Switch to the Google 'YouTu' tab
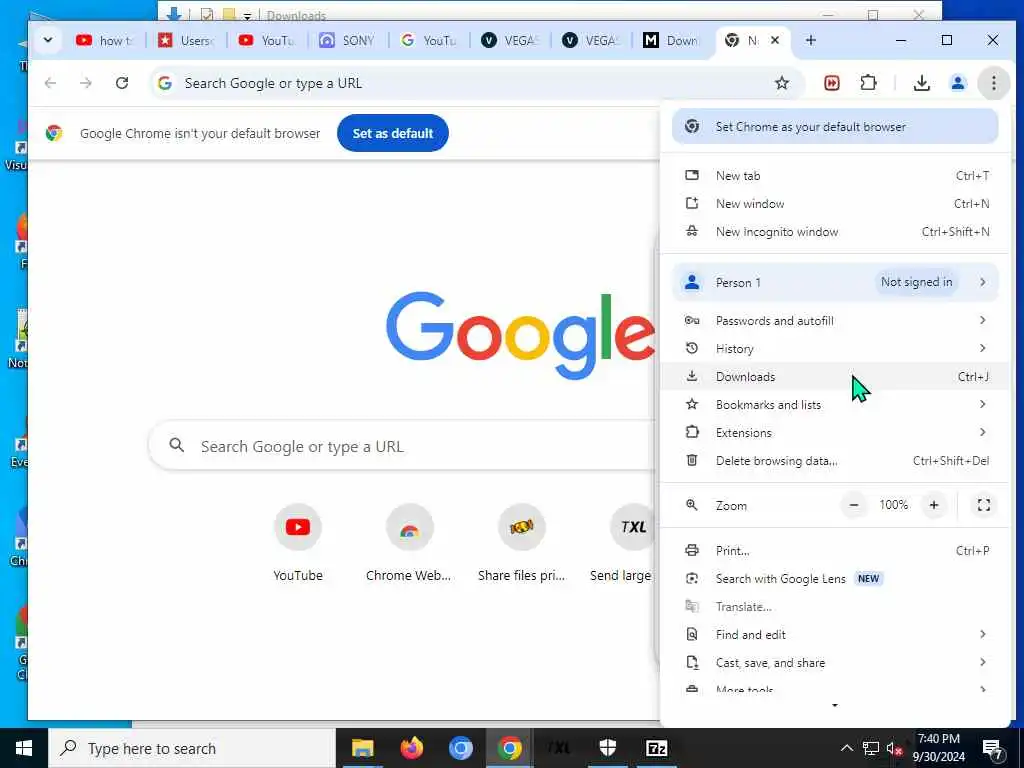 (x=430, y=40)
